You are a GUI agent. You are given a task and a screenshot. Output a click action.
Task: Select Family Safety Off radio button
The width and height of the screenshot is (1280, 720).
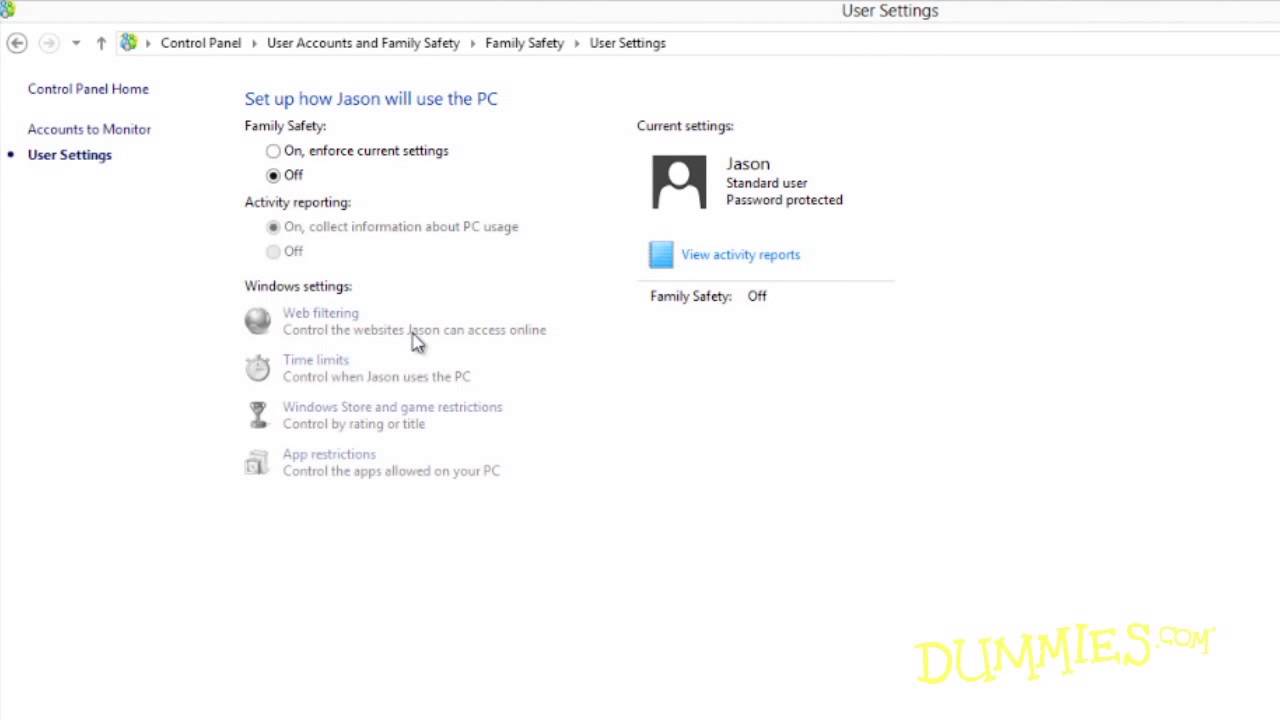point(273,175)
